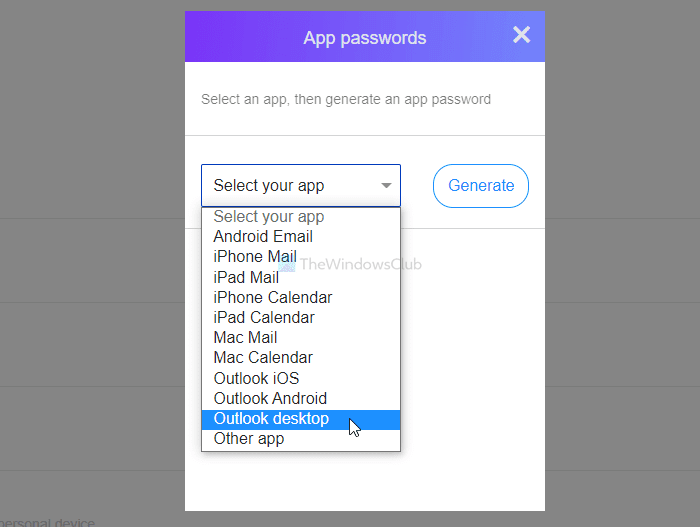Choose Mac Mail from the list
Viewport: 700px width, 527px height.
point(301,338)
